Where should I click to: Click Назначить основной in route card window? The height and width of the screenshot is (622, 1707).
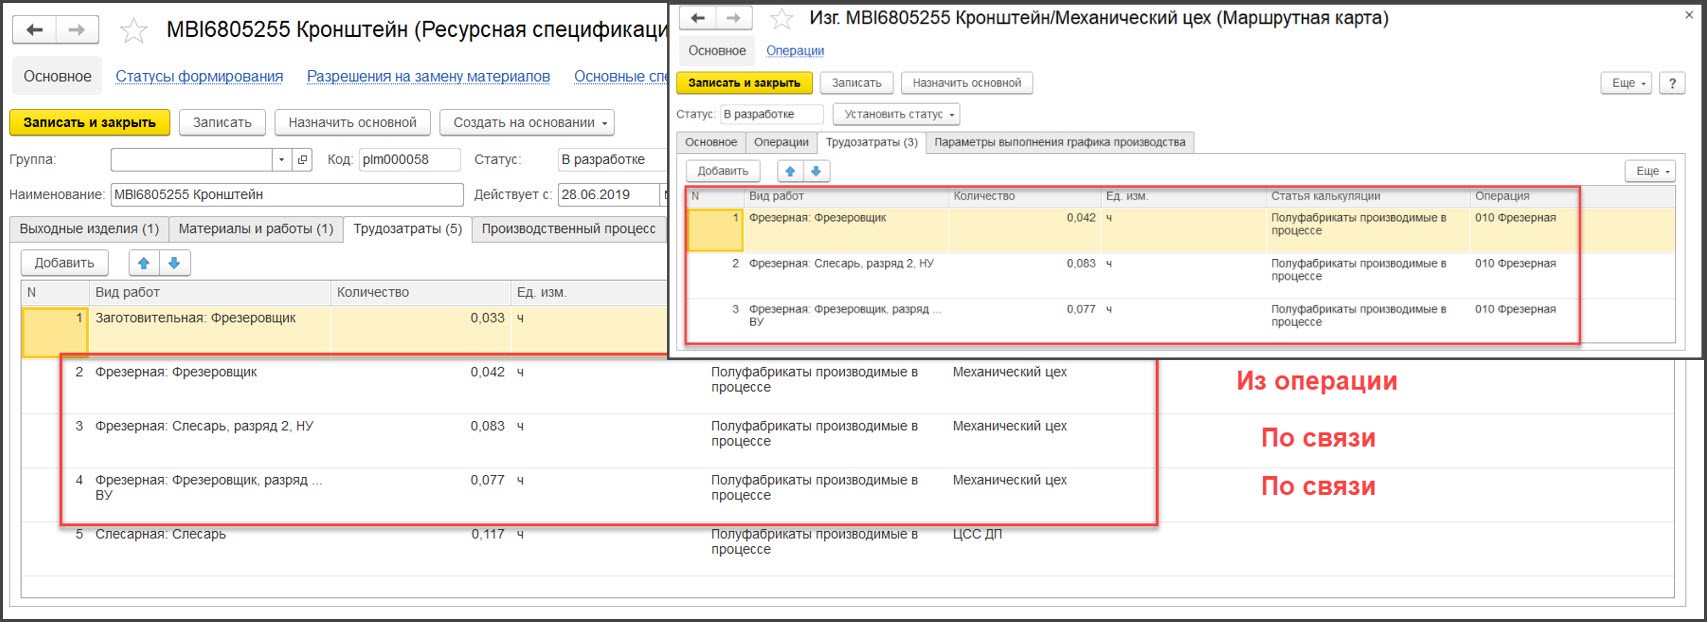point(966,83)
